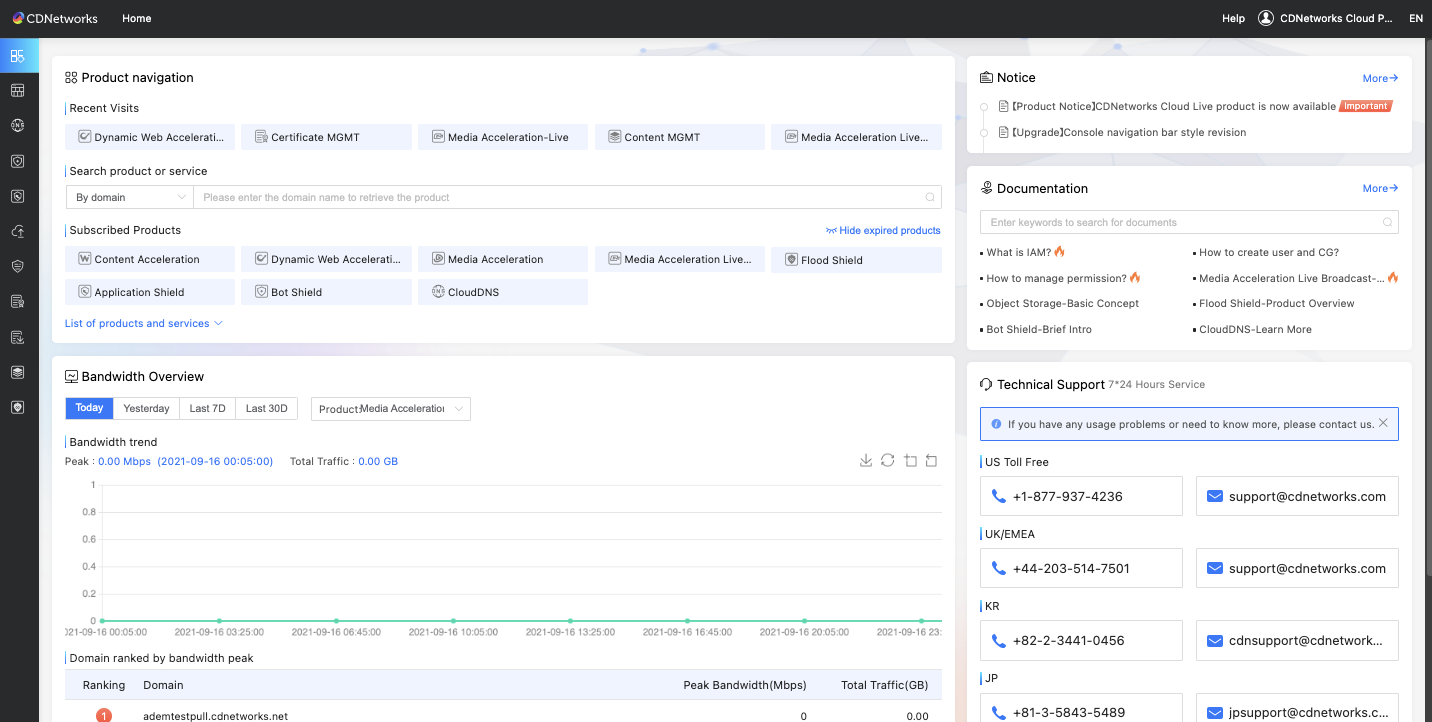
Task: Click US Toll Free phone +1-877-937-4236
Action: [1081, 496]
